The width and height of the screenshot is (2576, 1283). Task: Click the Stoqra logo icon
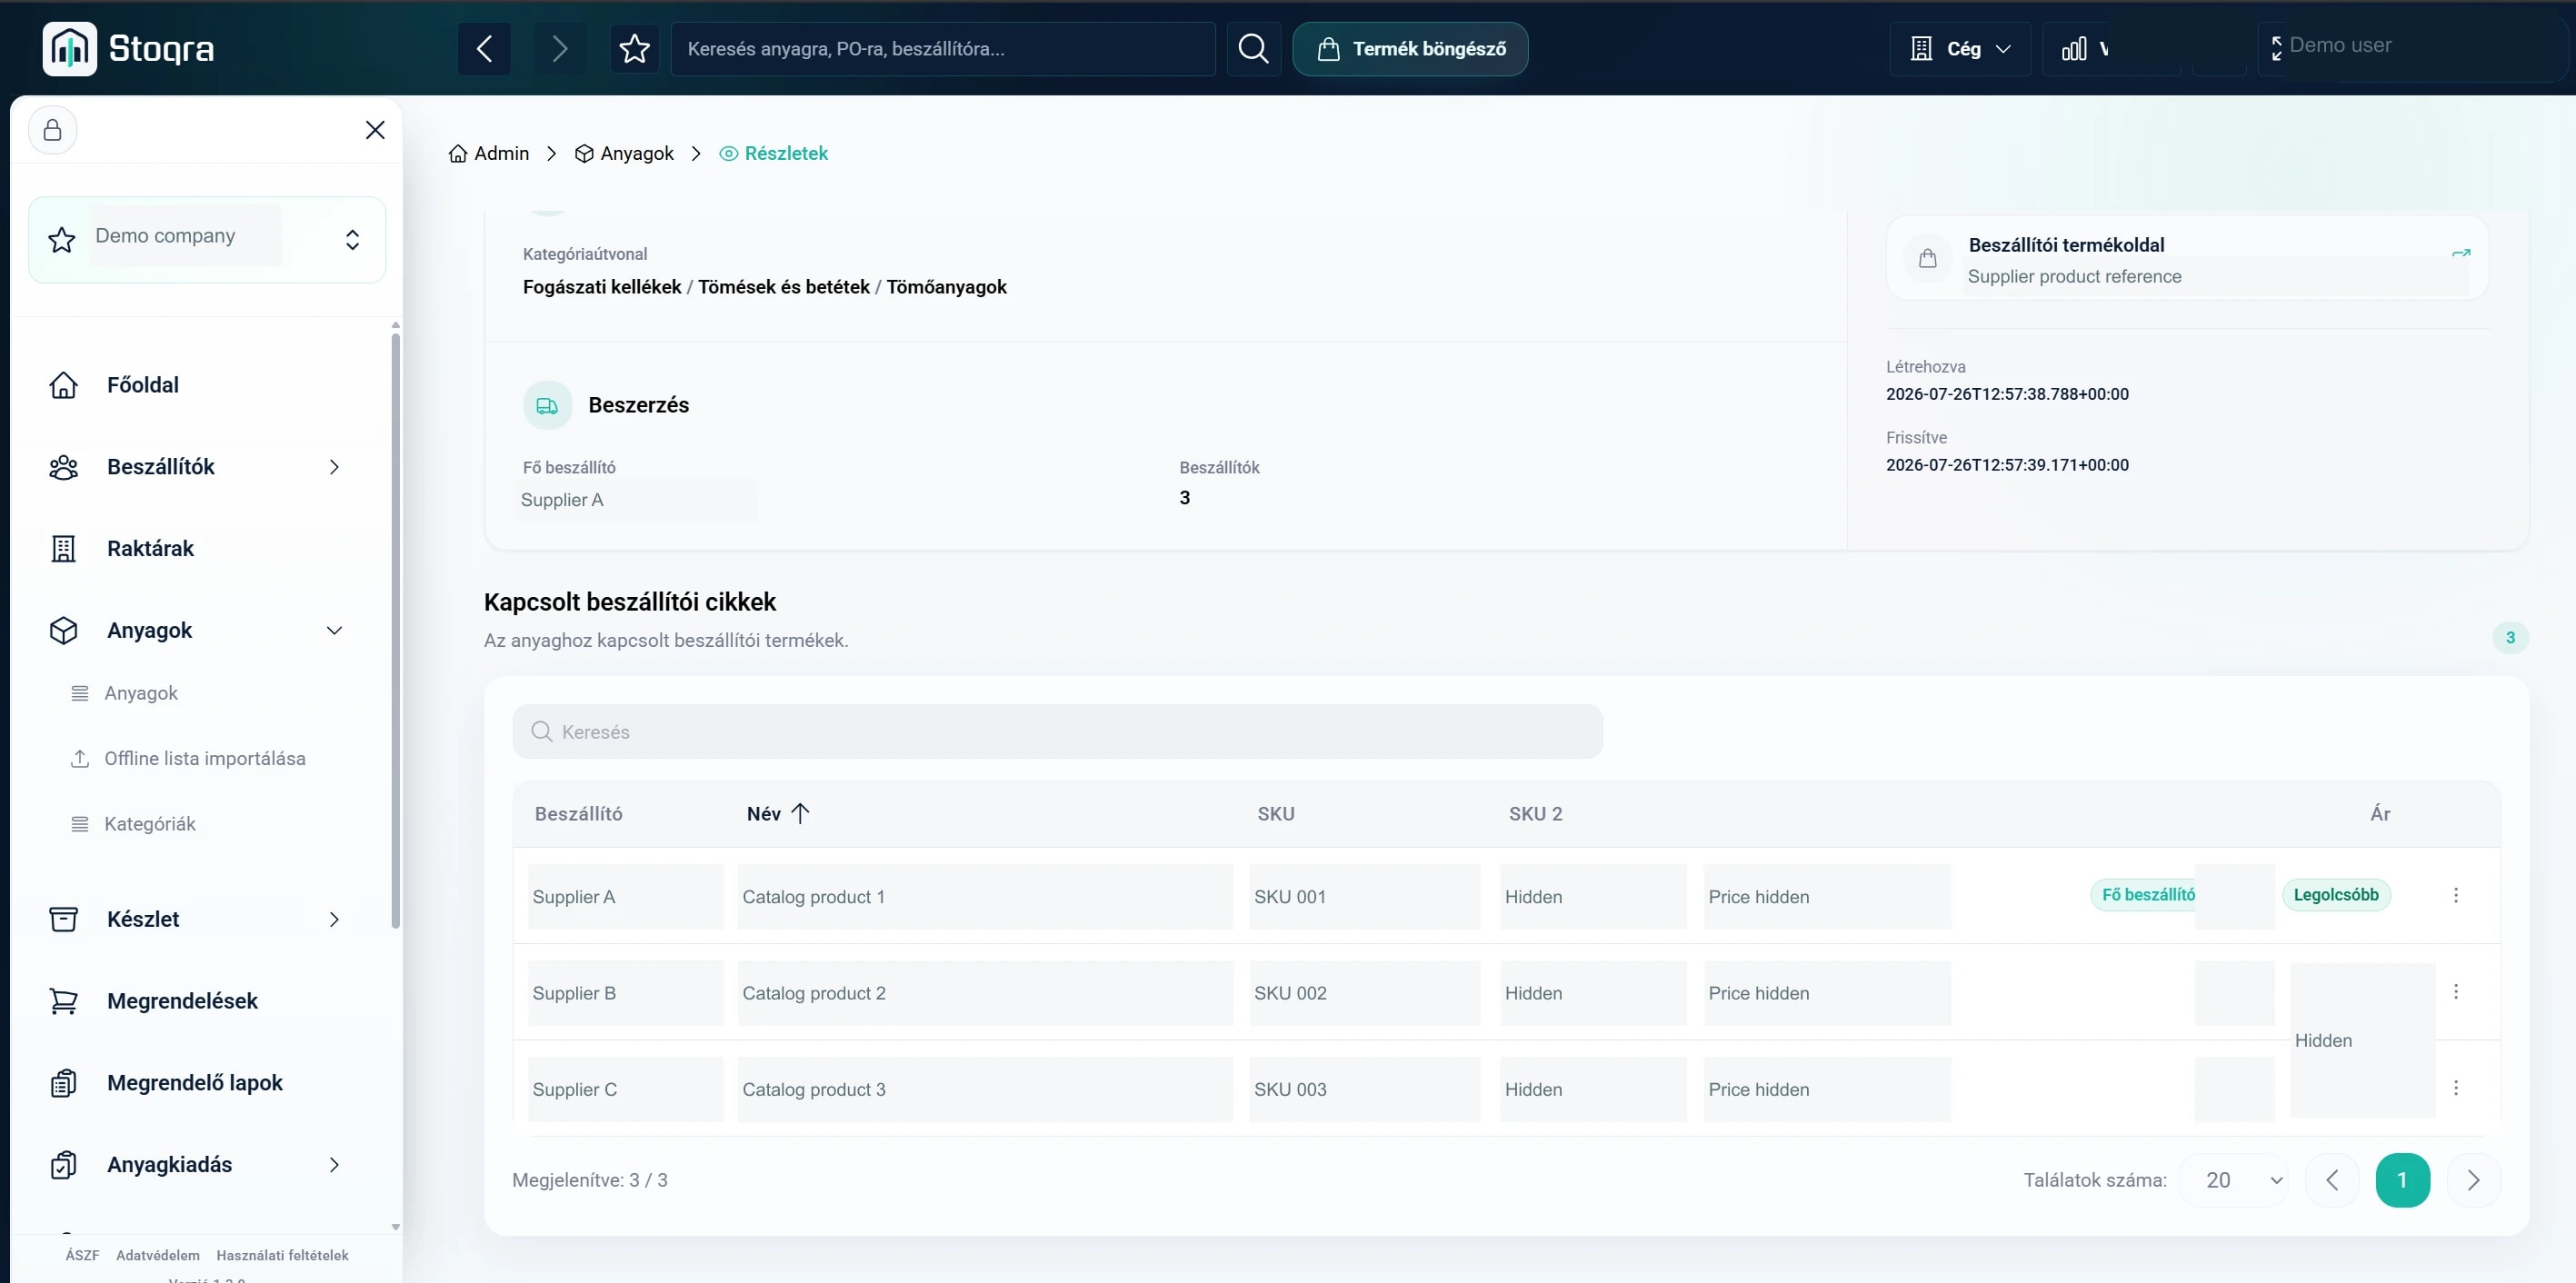tap(69, 48)
